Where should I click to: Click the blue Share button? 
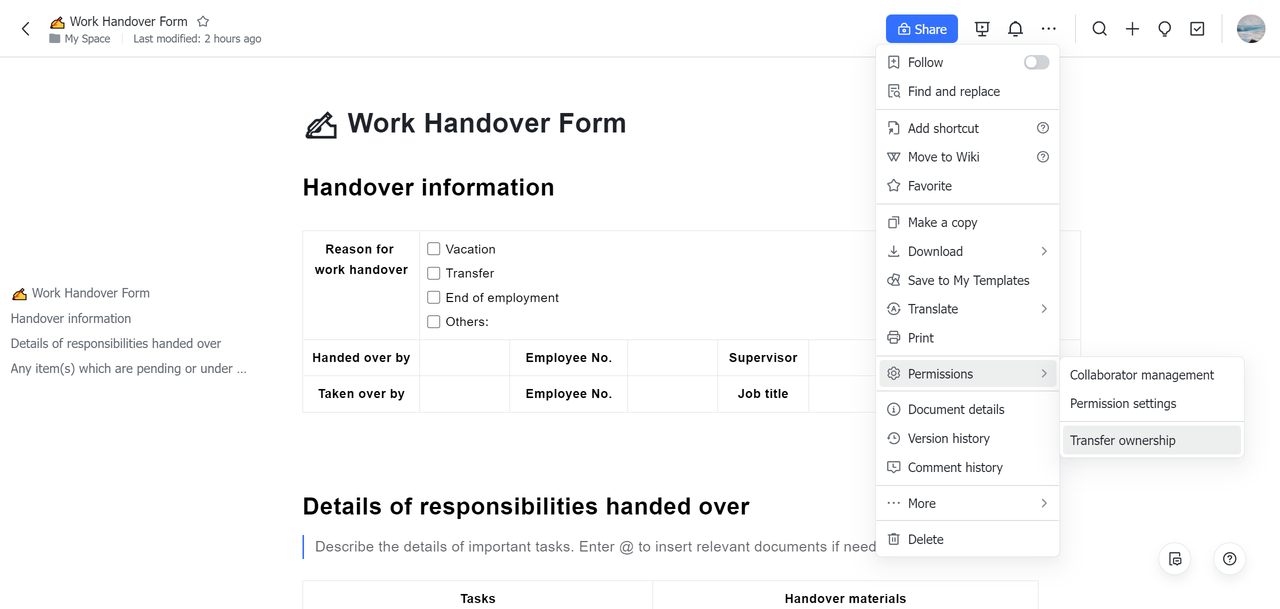pos(921,29)
